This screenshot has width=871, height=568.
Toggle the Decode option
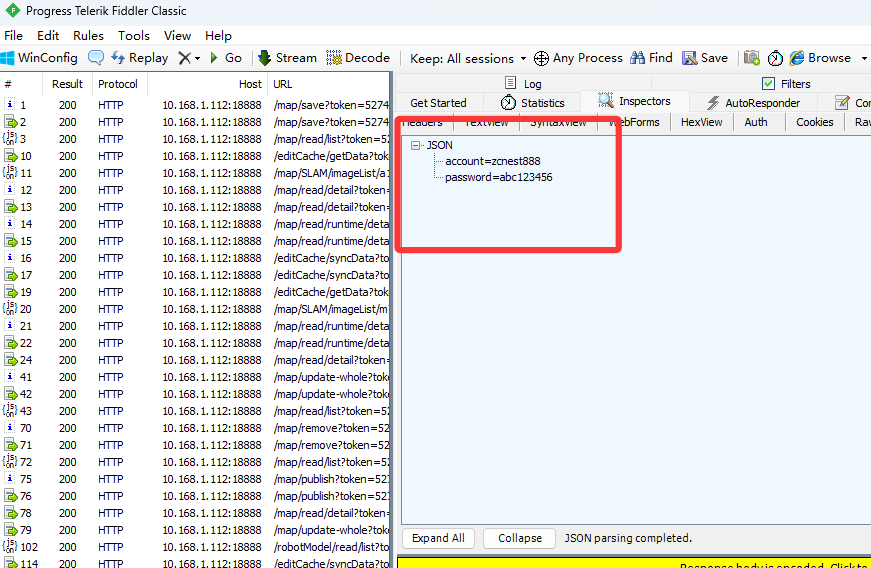358,58
